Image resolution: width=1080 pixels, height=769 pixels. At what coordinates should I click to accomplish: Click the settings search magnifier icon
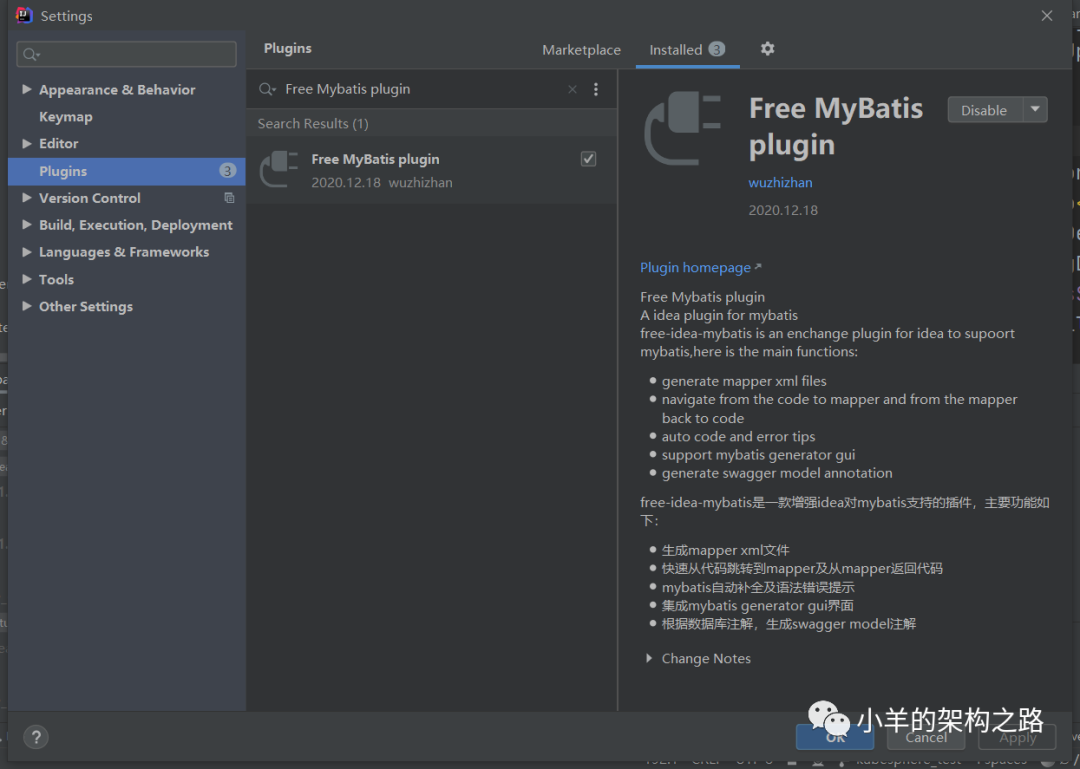pyautogui.click(x=30, y=54)
